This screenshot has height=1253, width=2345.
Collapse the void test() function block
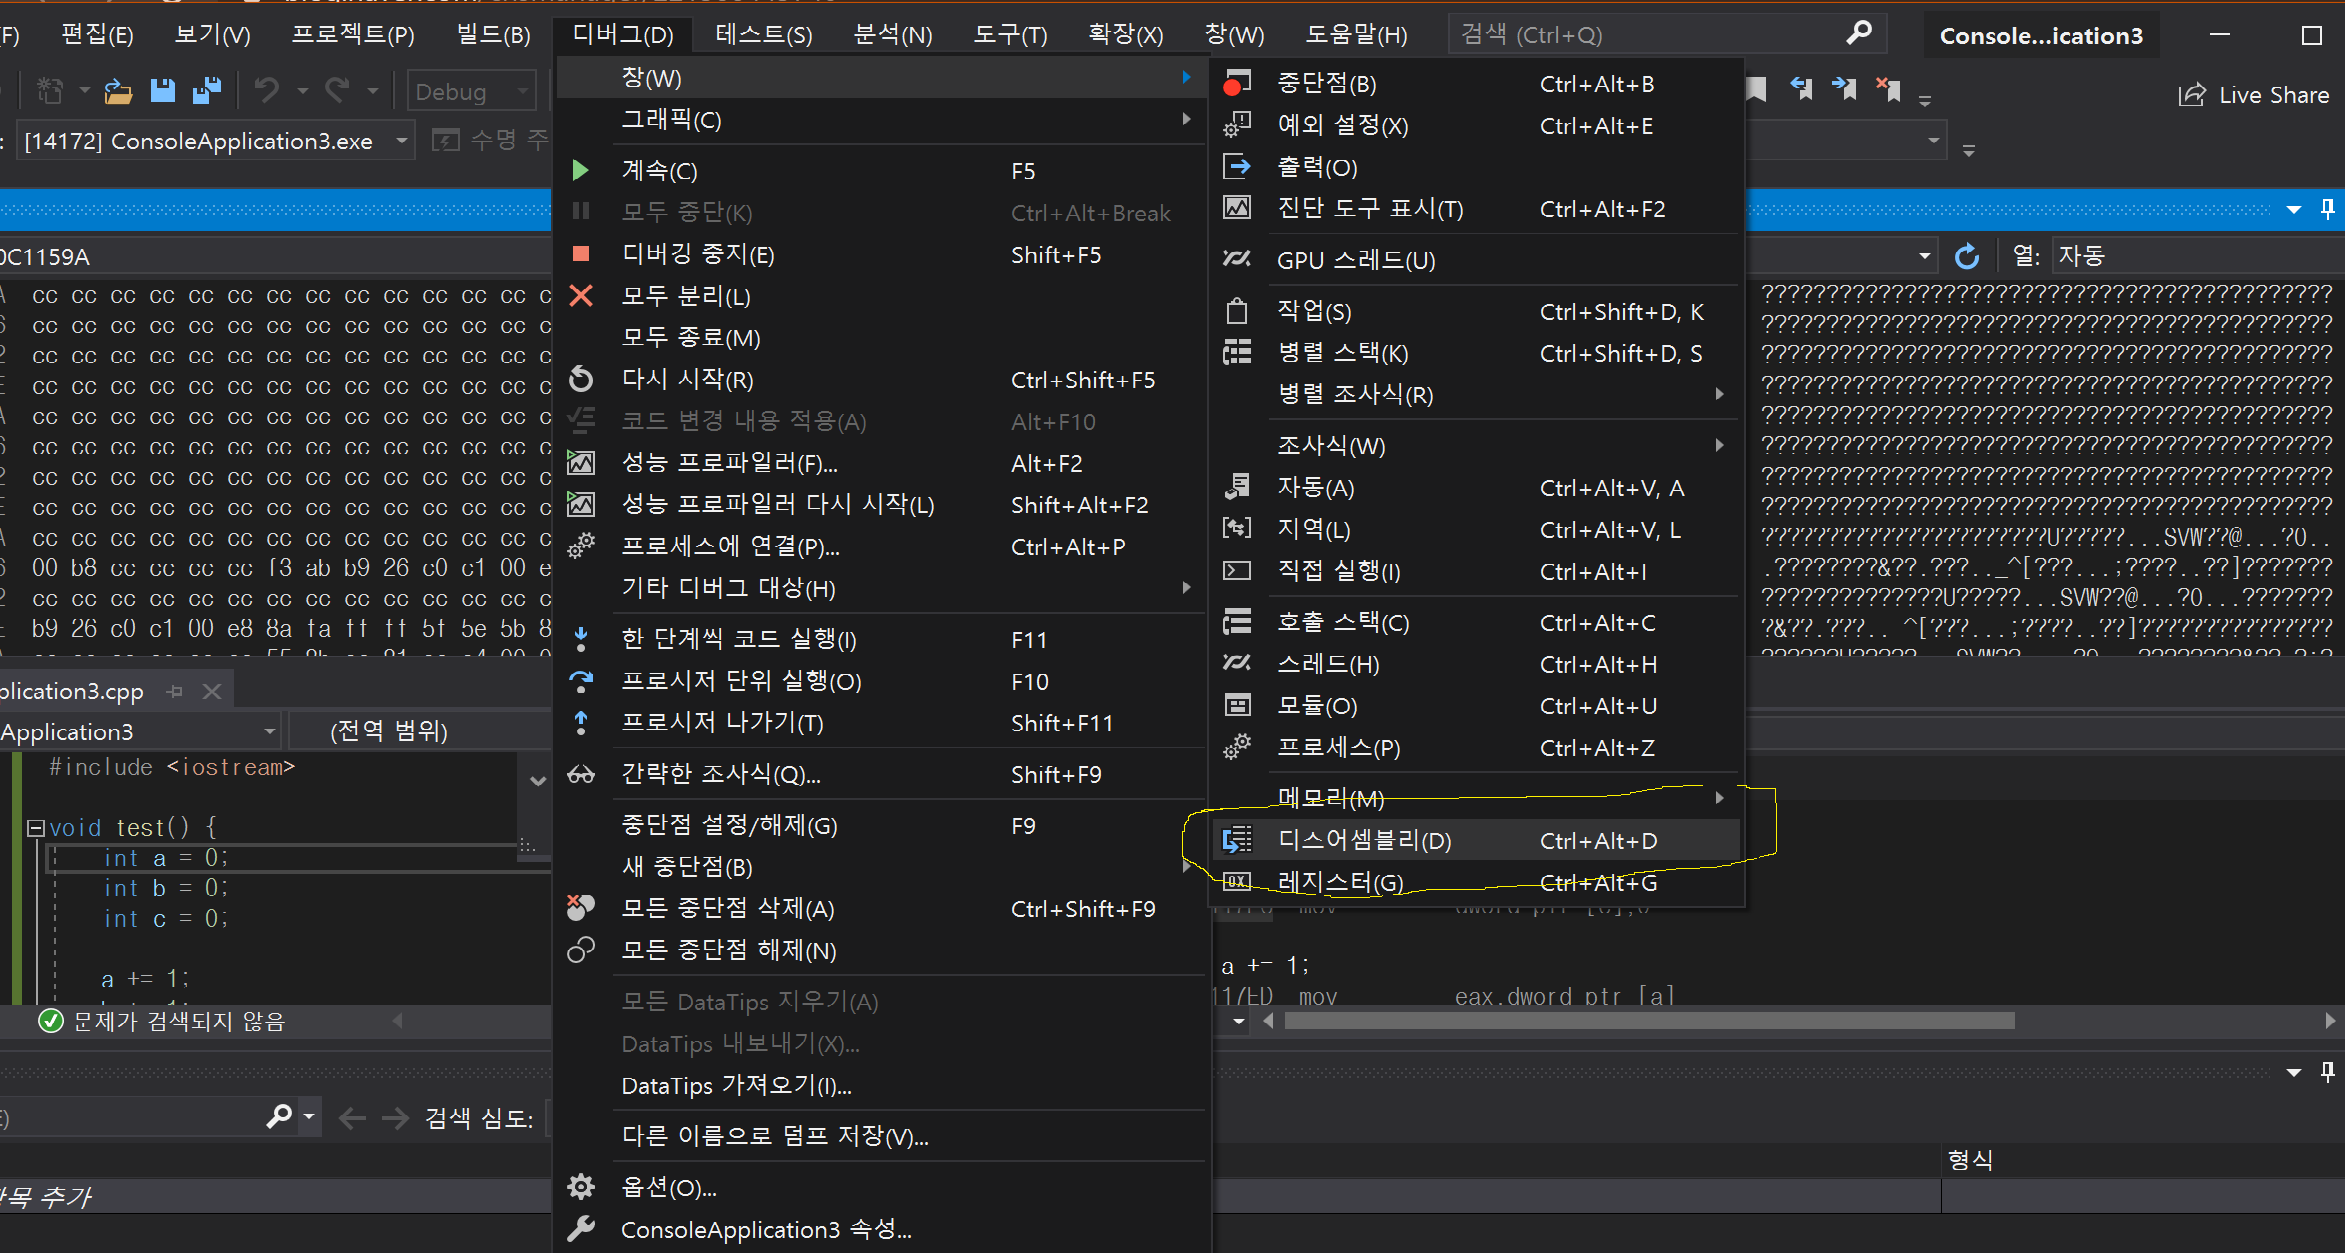(x=36, y=828)
